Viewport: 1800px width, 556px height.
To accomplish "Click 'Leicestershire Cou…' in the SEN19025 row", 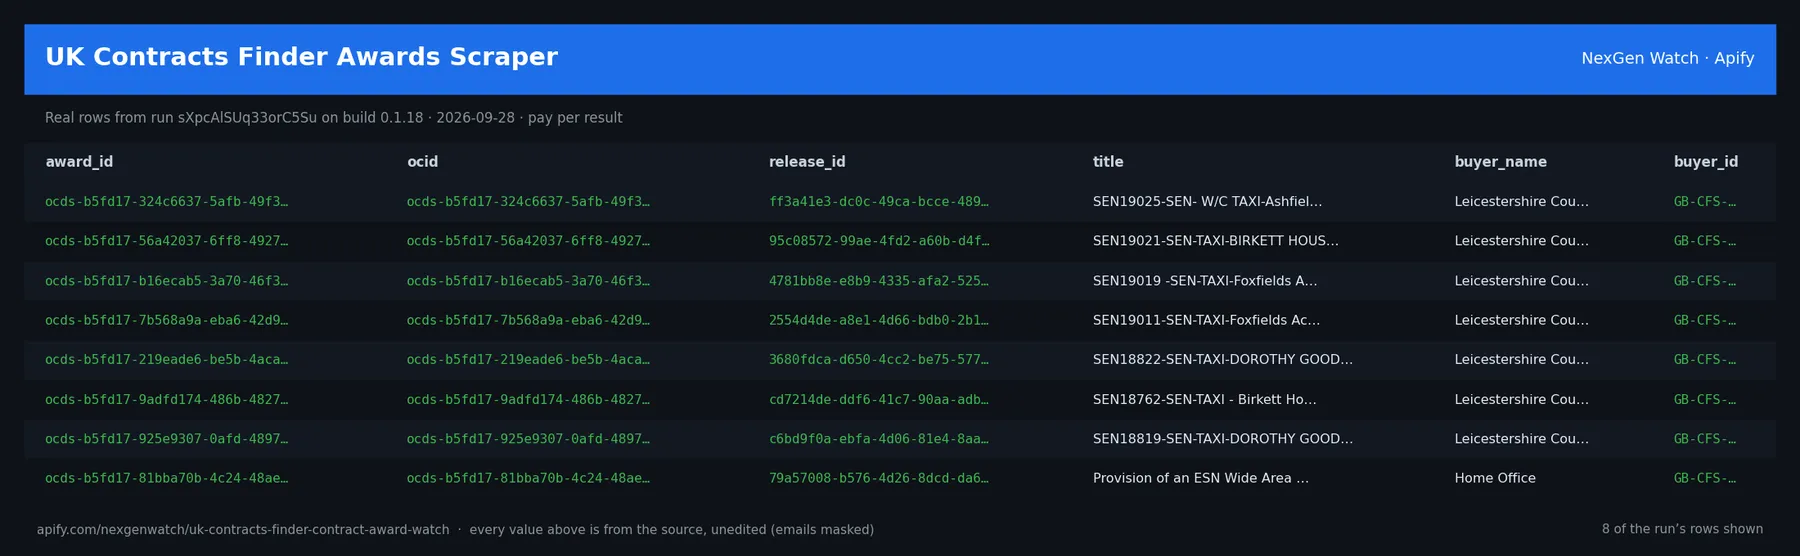I will pyautogui.click(x=1521, y=202).
